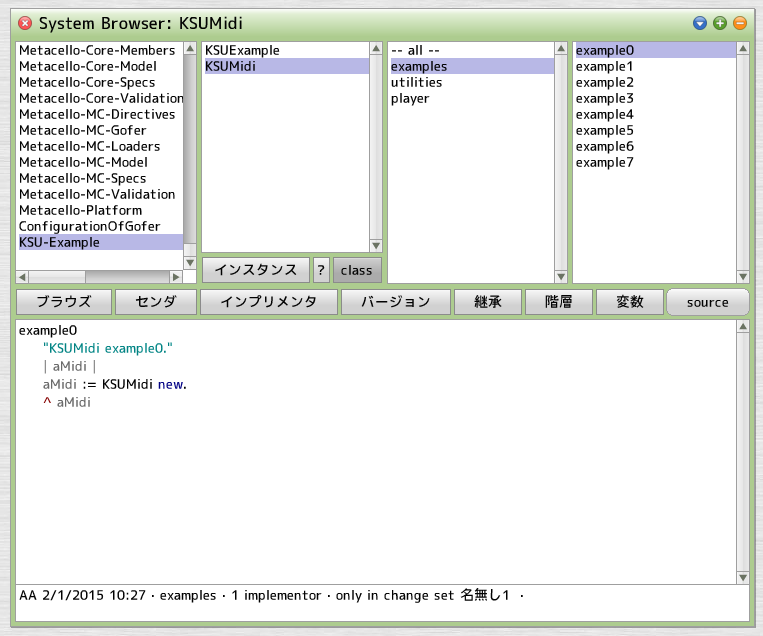
Task: Click category list scroll left arrow
Action: click(x=22, y=277)
